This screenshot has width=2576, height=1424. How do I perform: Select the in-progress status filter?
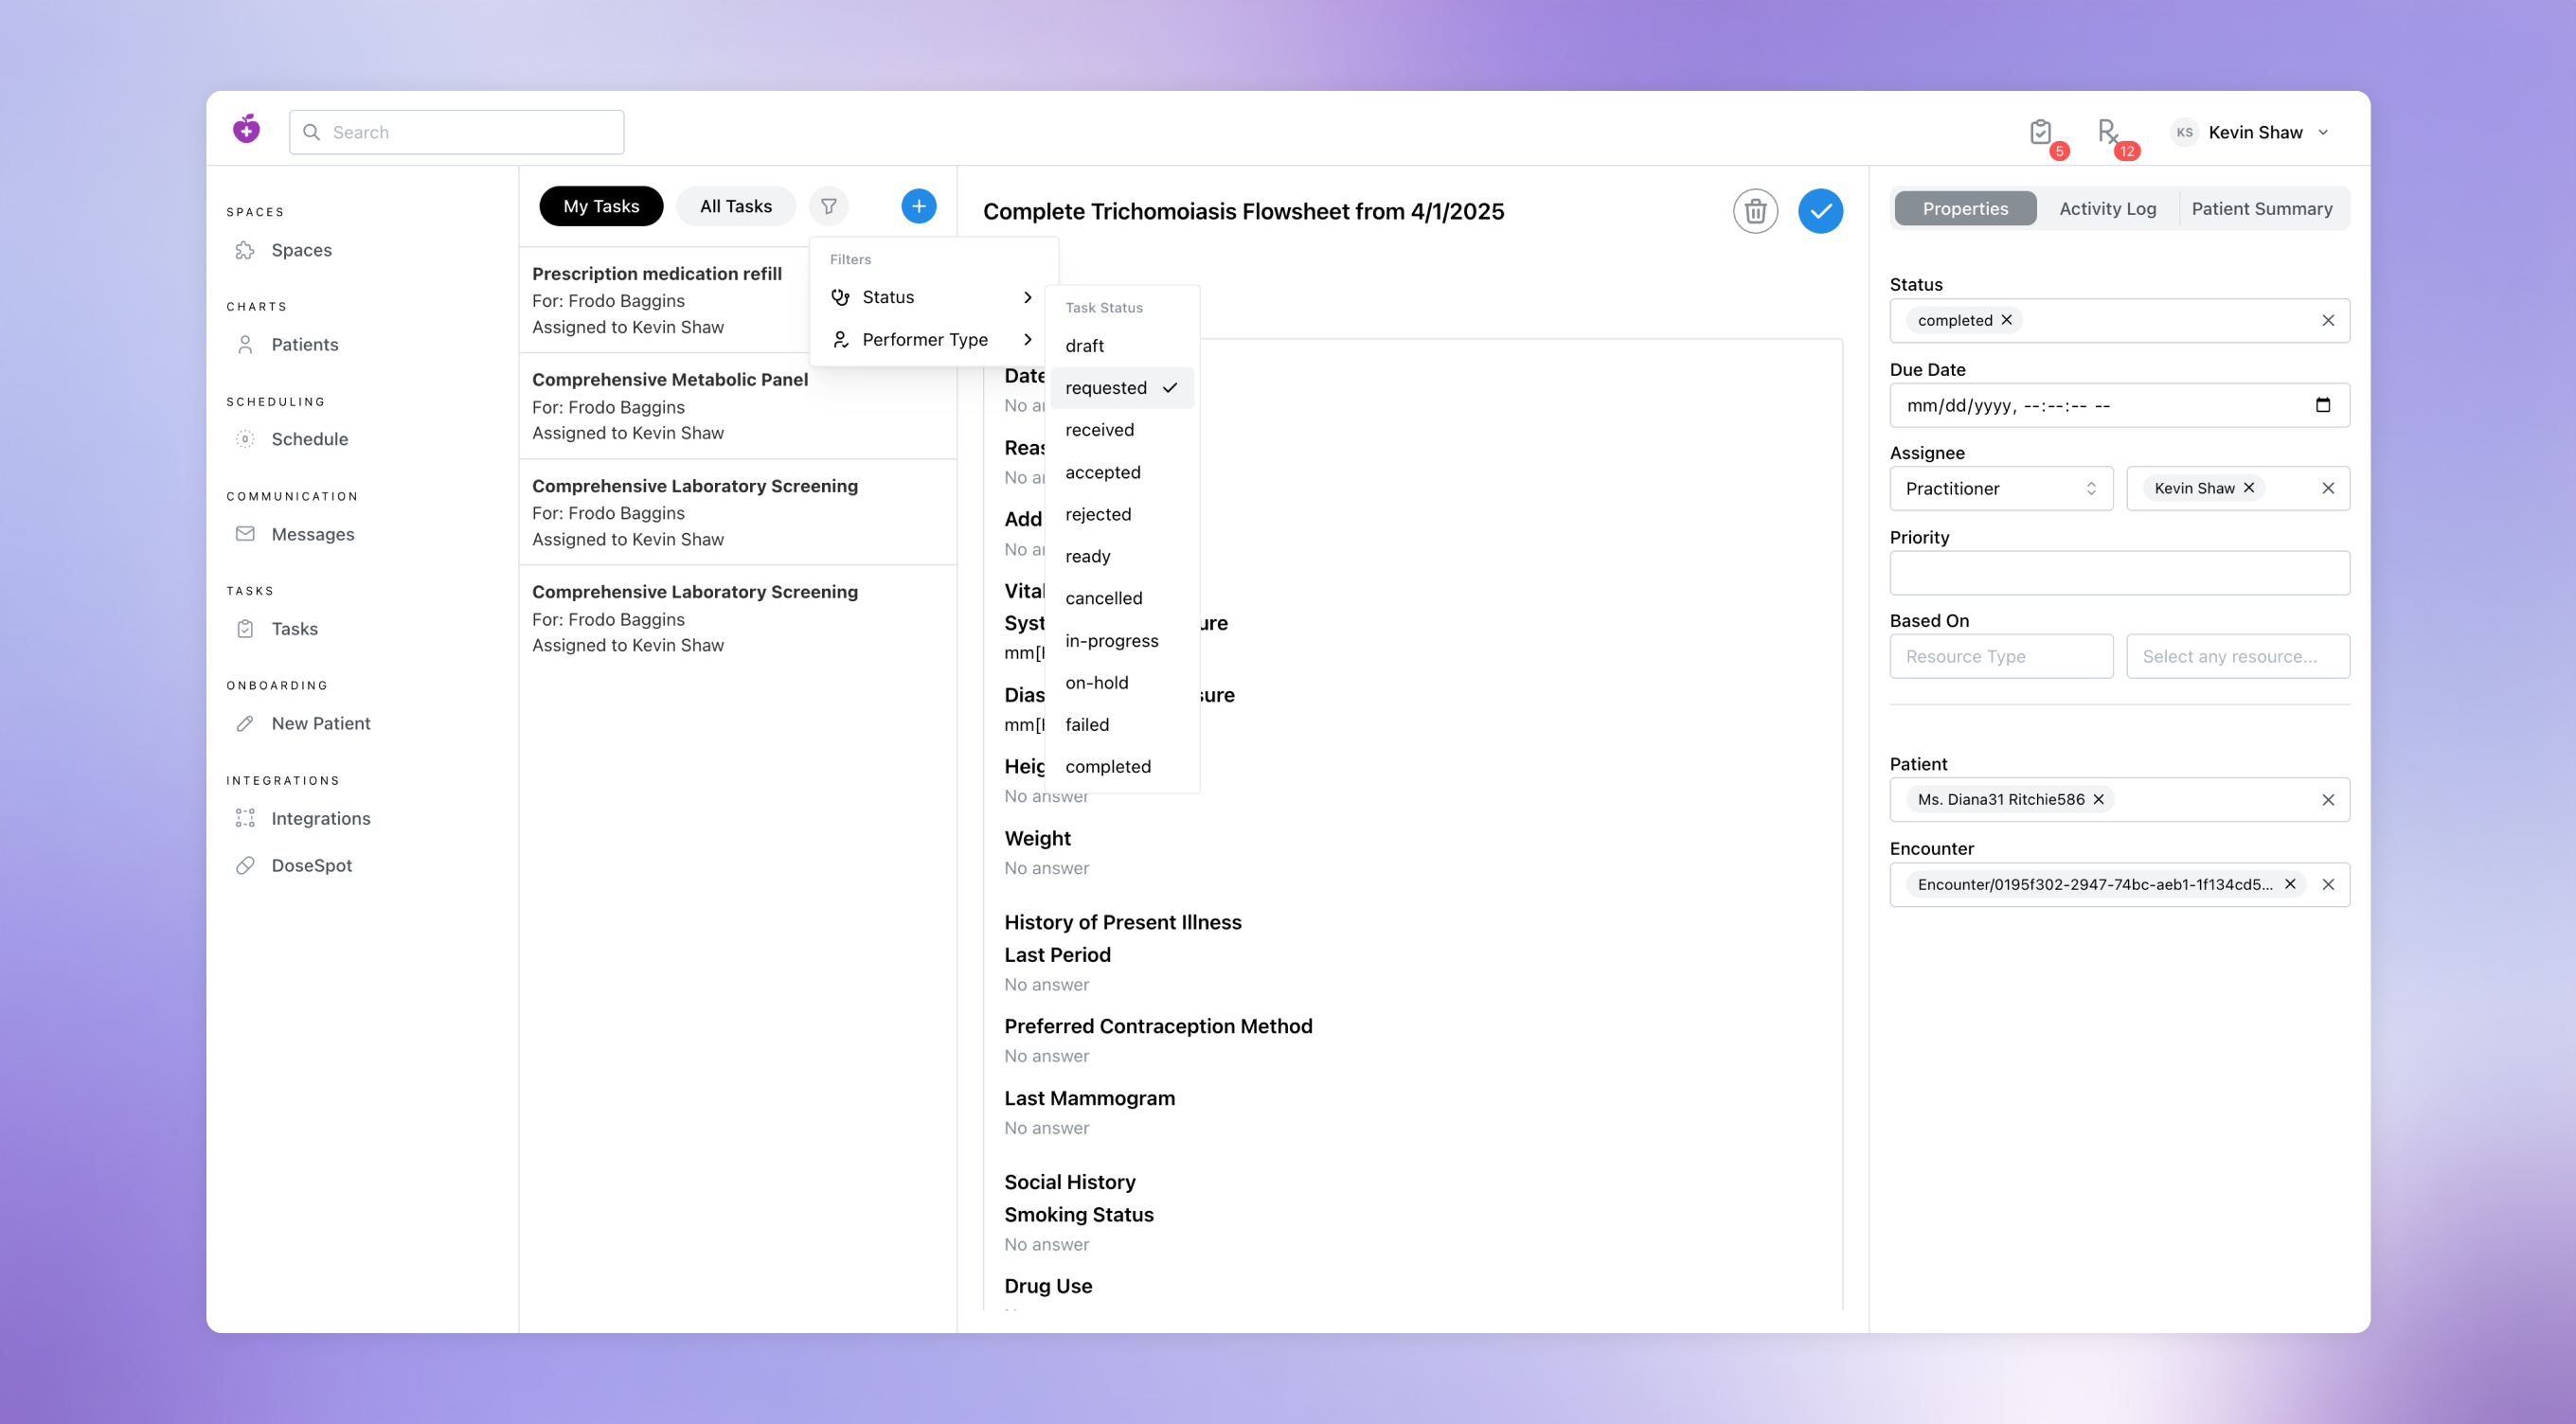(1122, 640)
